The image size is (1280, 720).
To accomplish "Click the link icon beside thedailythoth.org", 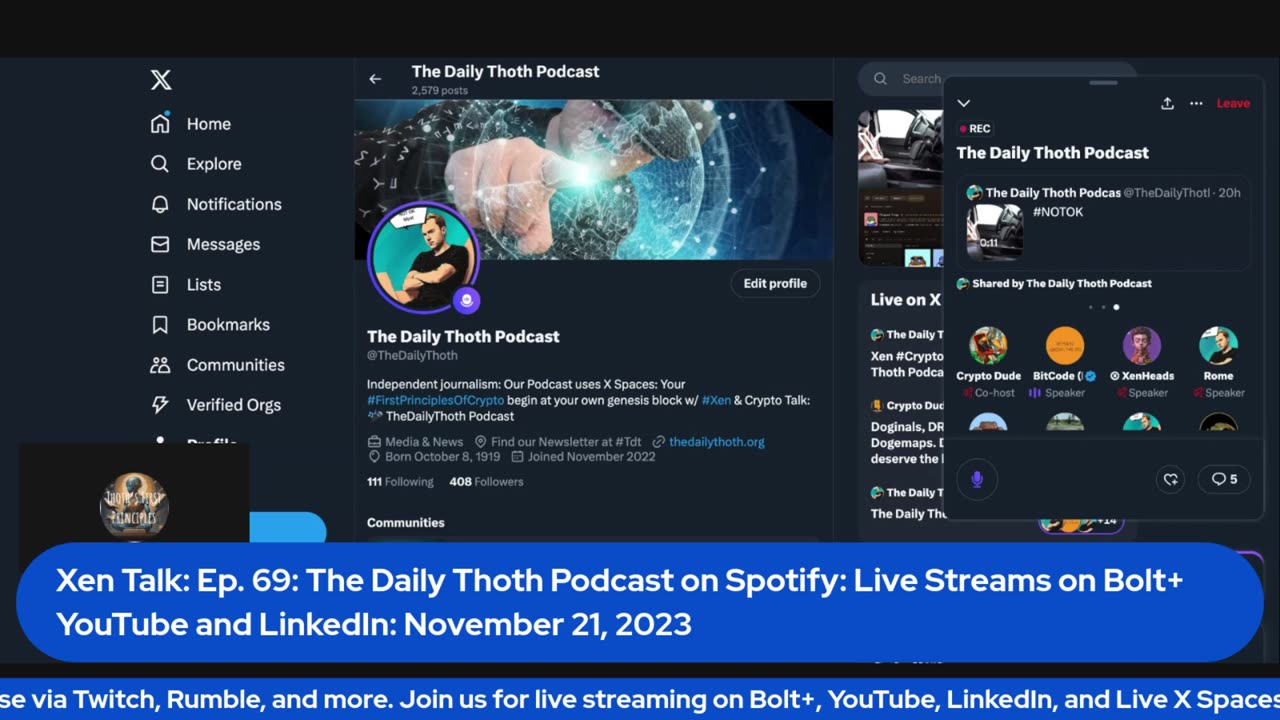I will click(x=659, y=442).
